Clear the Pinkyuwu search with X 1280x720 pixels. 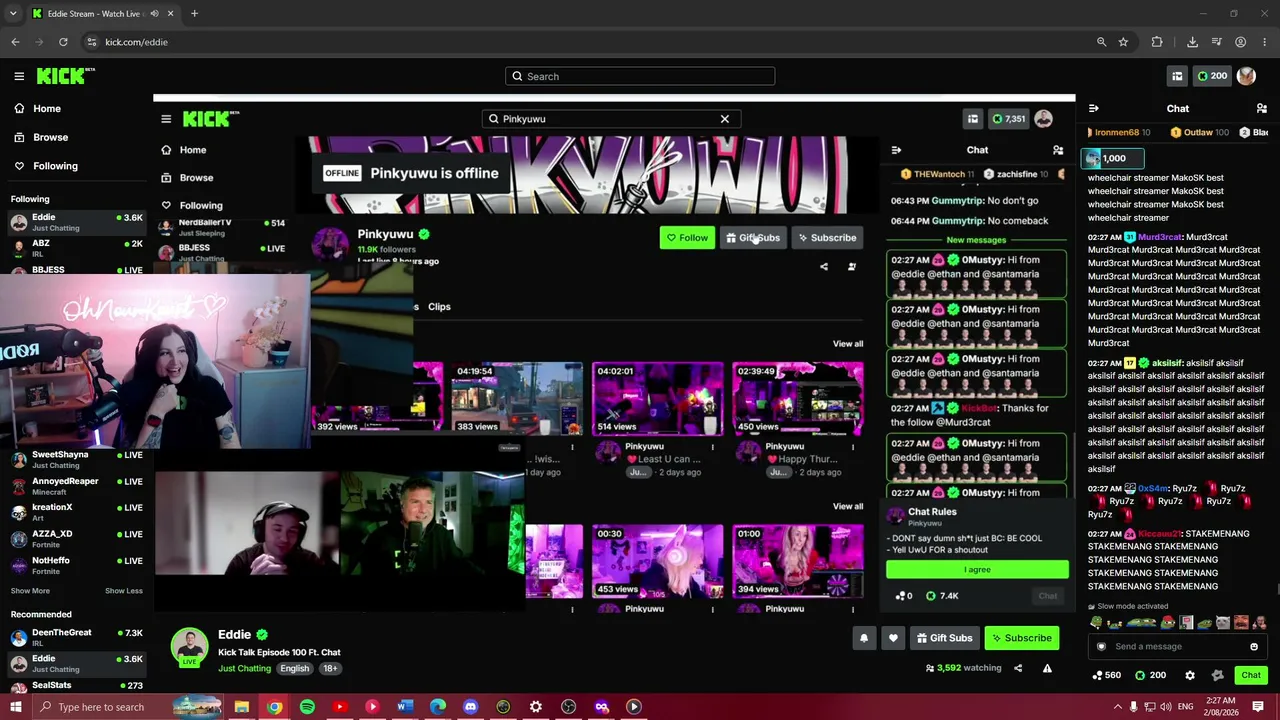click(725, 119)
